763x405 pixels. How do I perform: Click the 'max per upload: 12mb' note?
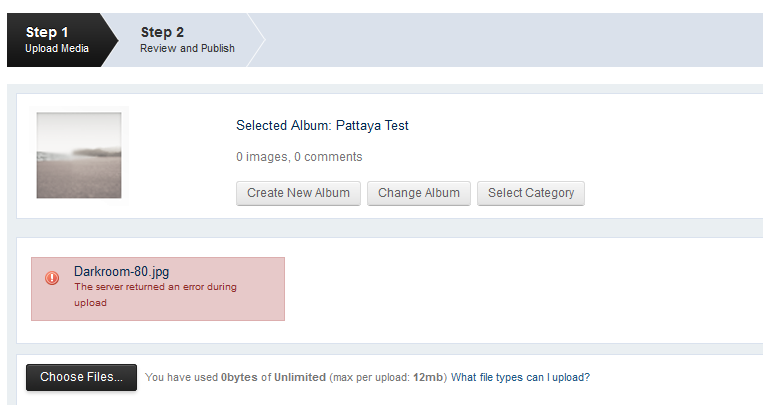click(x=388, y=377)
